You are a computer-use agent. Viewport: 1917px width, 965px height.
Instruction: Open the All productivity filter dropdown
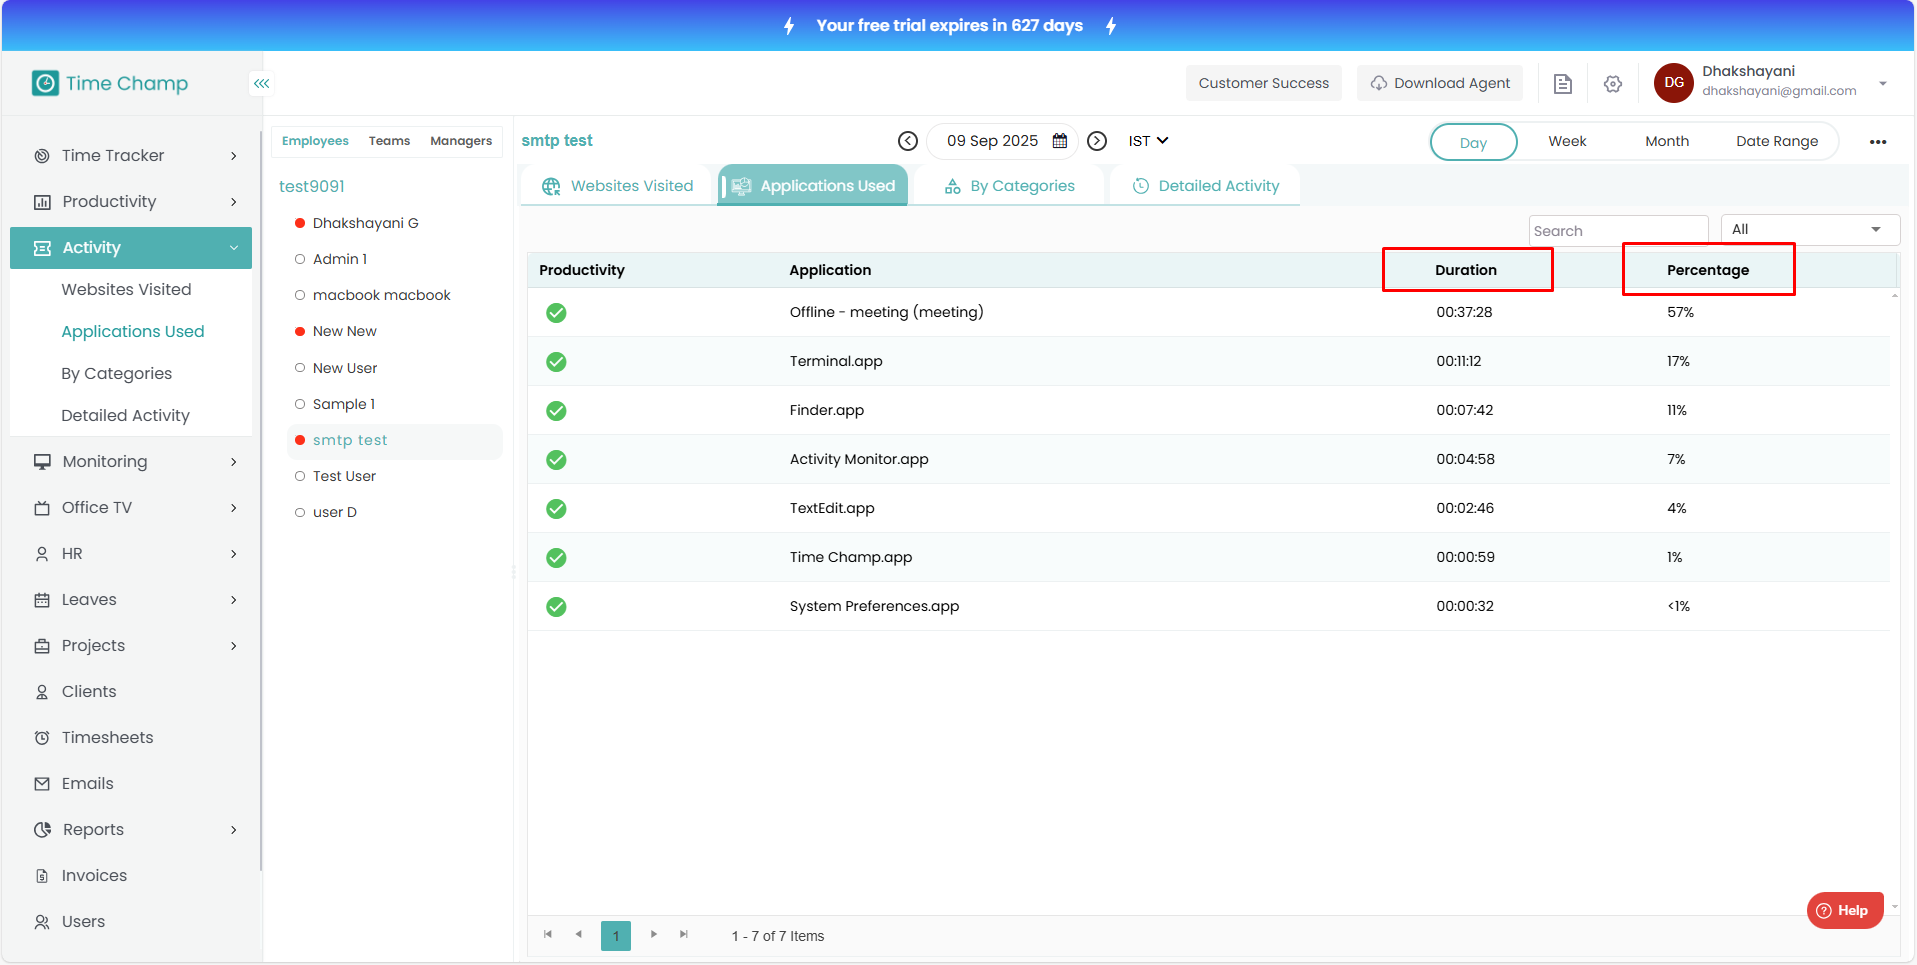pyautogui.click(x=1809, y=230)
